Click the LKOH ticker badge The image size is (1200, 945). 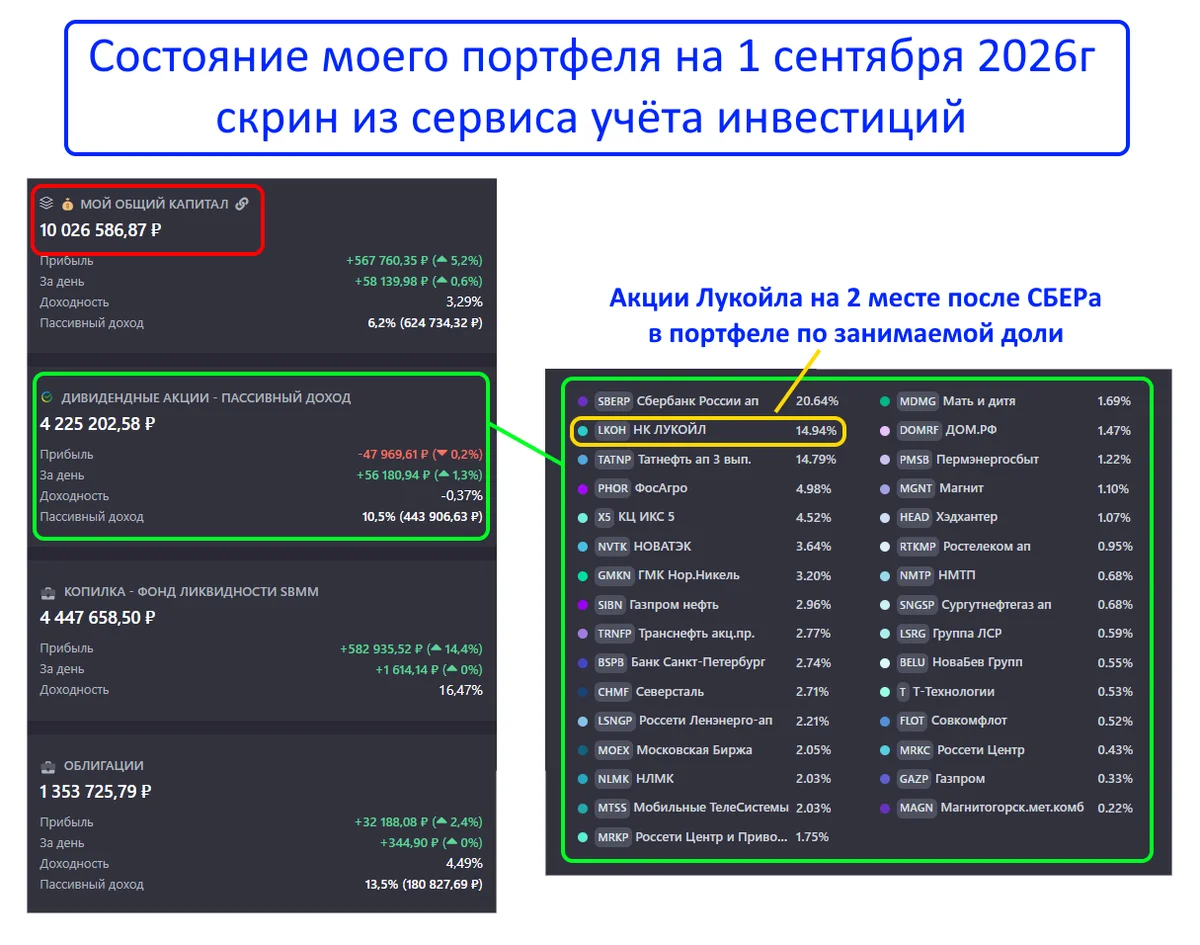[611, 430]
